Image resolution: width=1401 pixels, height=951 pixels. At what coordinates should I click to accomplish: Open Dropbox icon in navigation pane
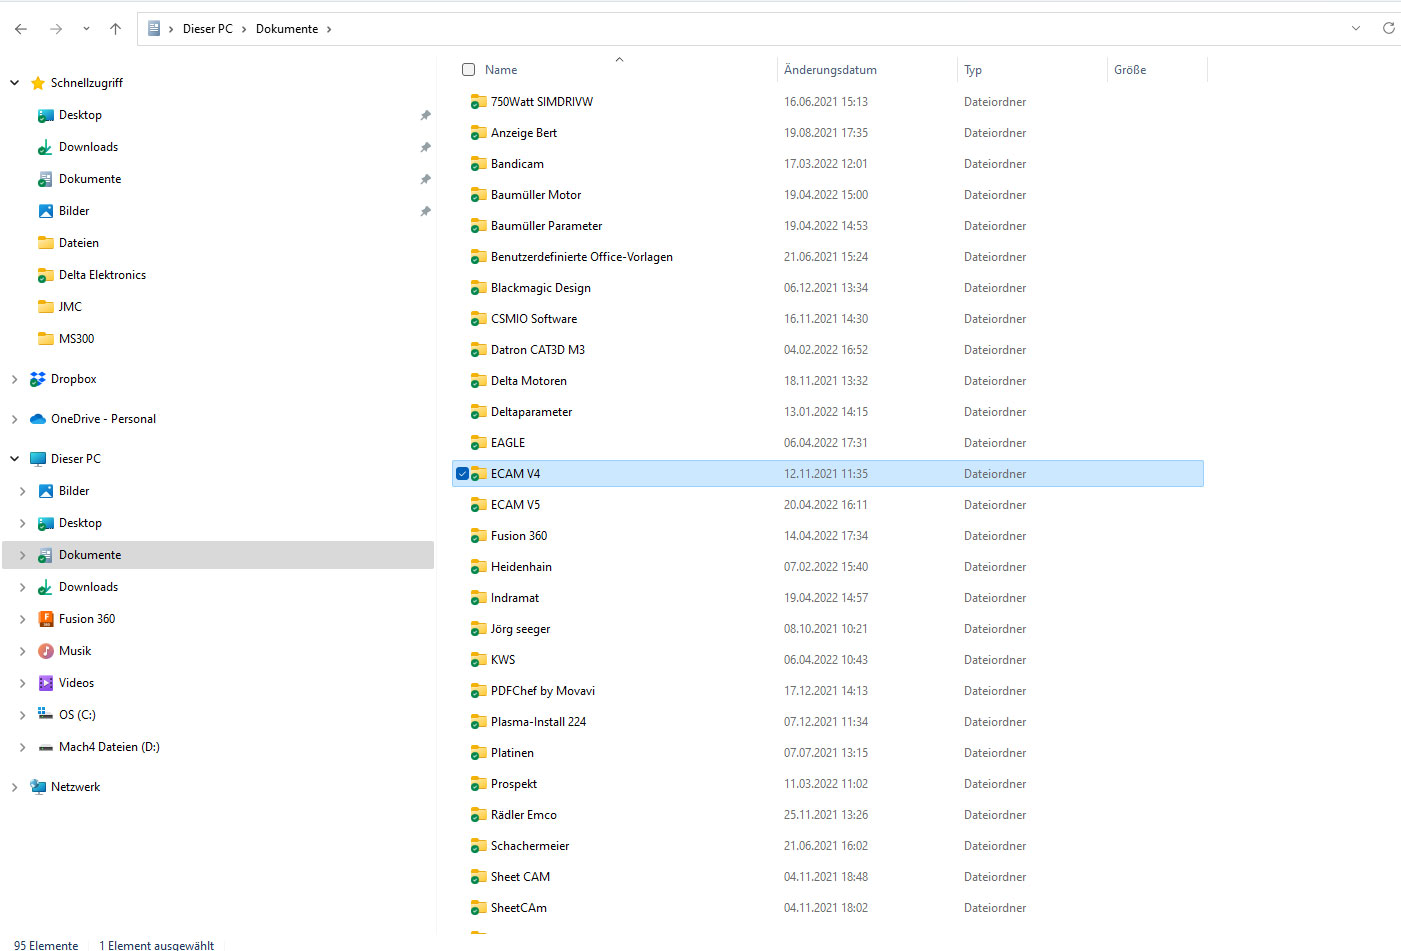38,379
